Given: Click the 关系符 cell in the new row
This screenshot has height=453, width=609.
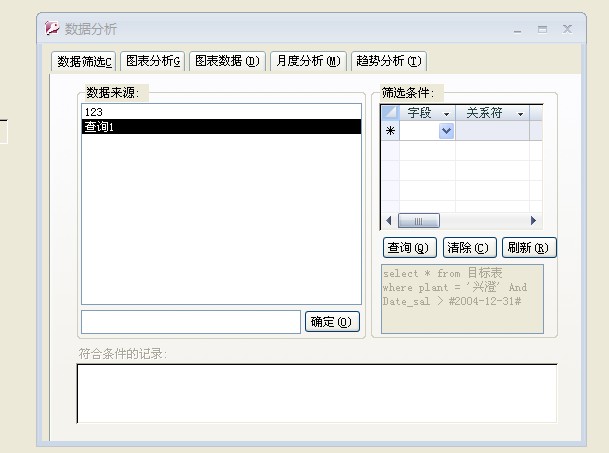Looking at the screenshot, I should pyautogui.click(x=492, y=131).
